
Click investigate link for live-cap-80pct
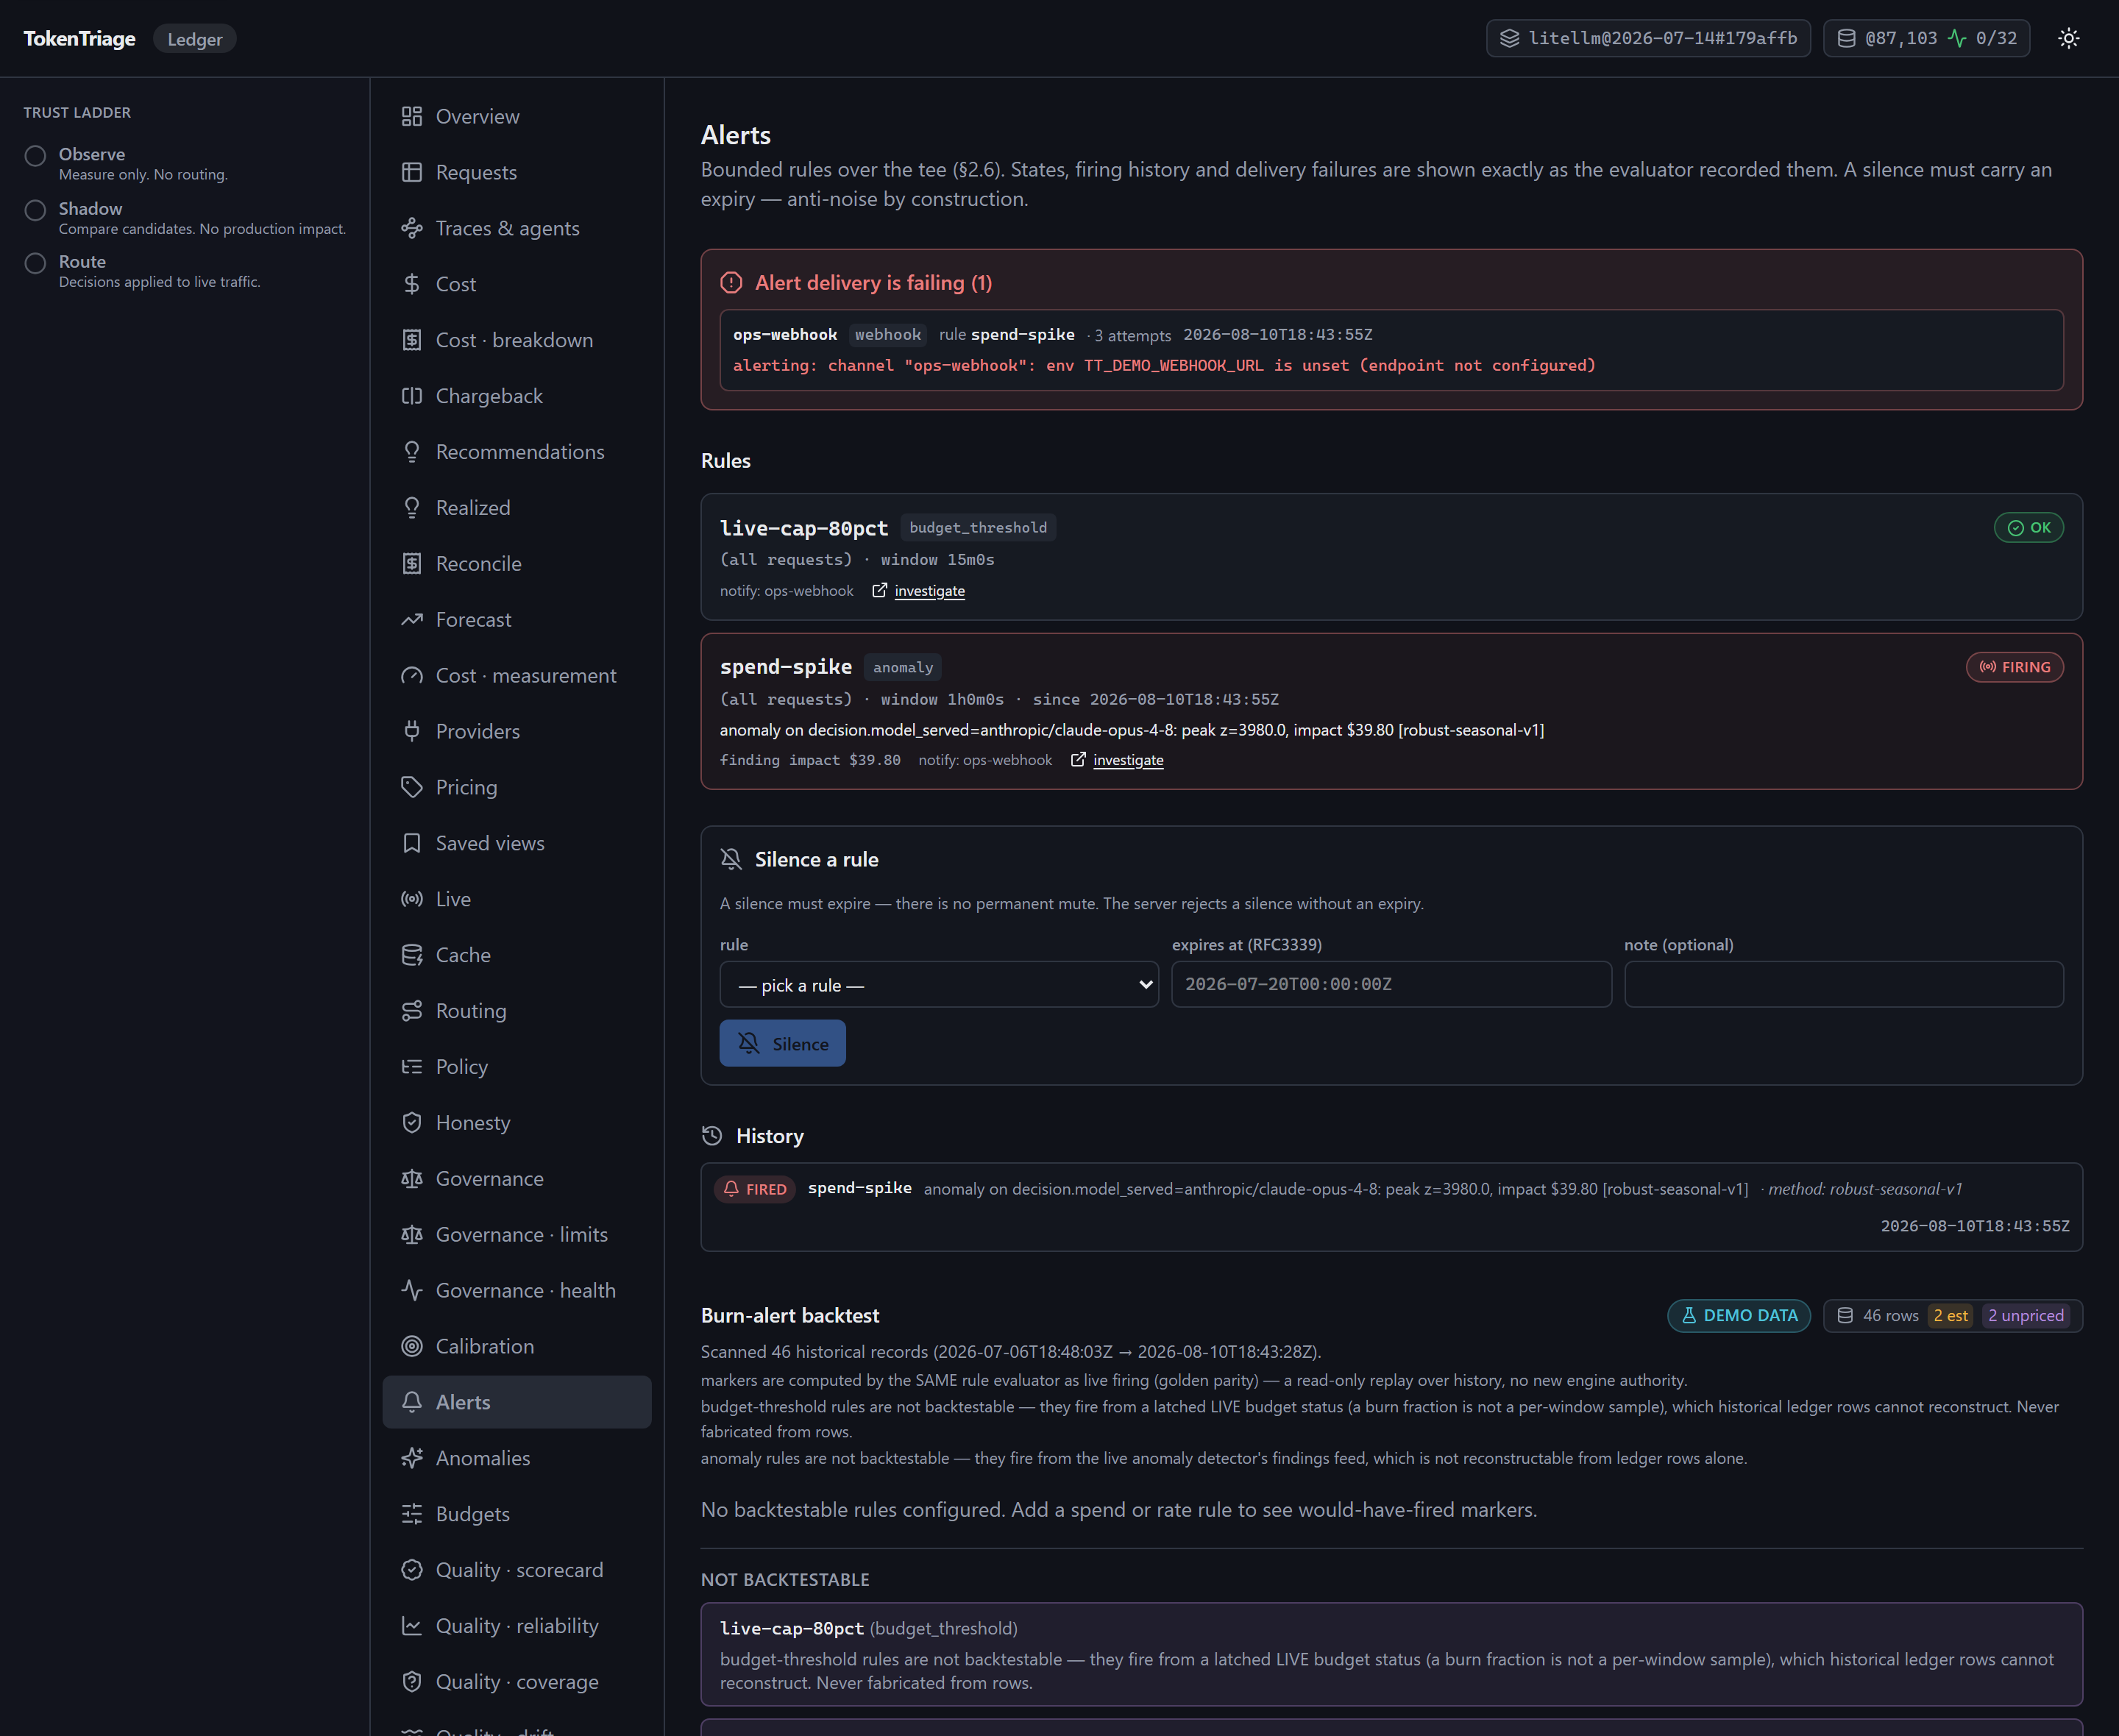point(929,591)
